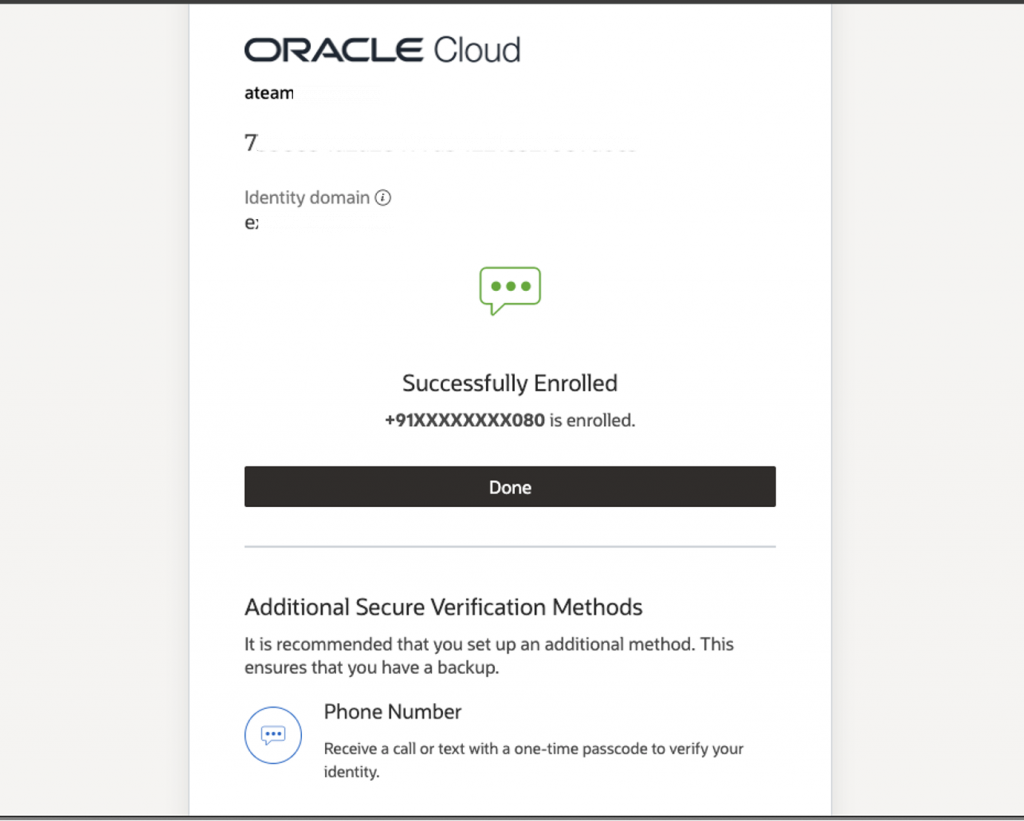
Task: Click the Successfully Enrolled heading
Action: (510, 383)
